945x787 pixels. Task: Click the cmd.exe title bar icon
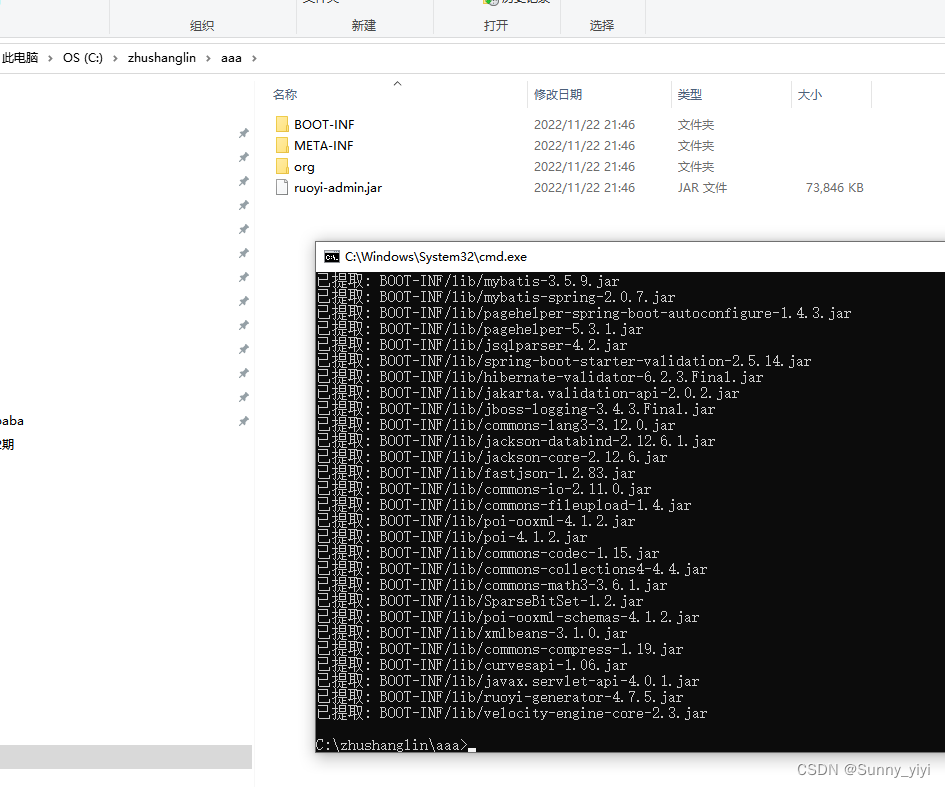[x=331, y=256]
